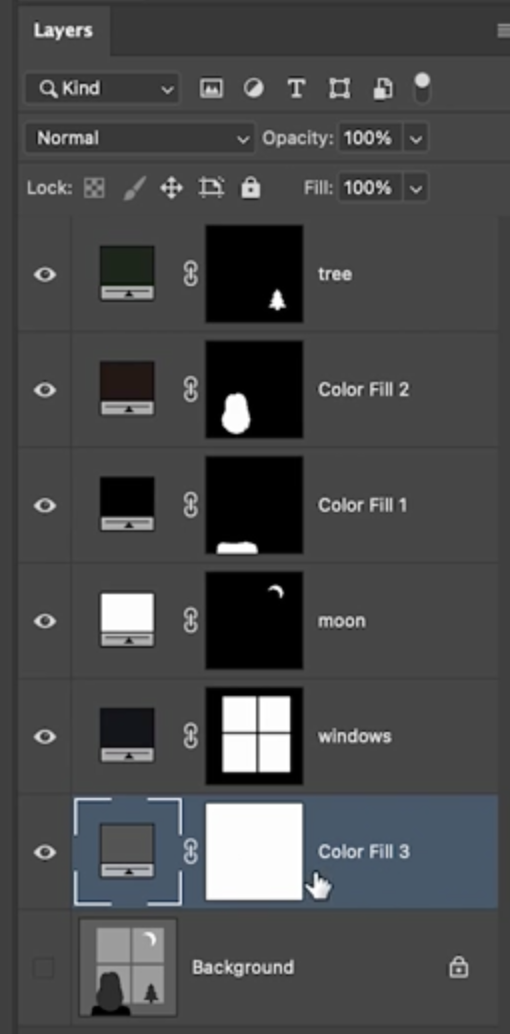Hide the moon layer
This screenshot has width=510, height=1034.
(x=45, y=621)
